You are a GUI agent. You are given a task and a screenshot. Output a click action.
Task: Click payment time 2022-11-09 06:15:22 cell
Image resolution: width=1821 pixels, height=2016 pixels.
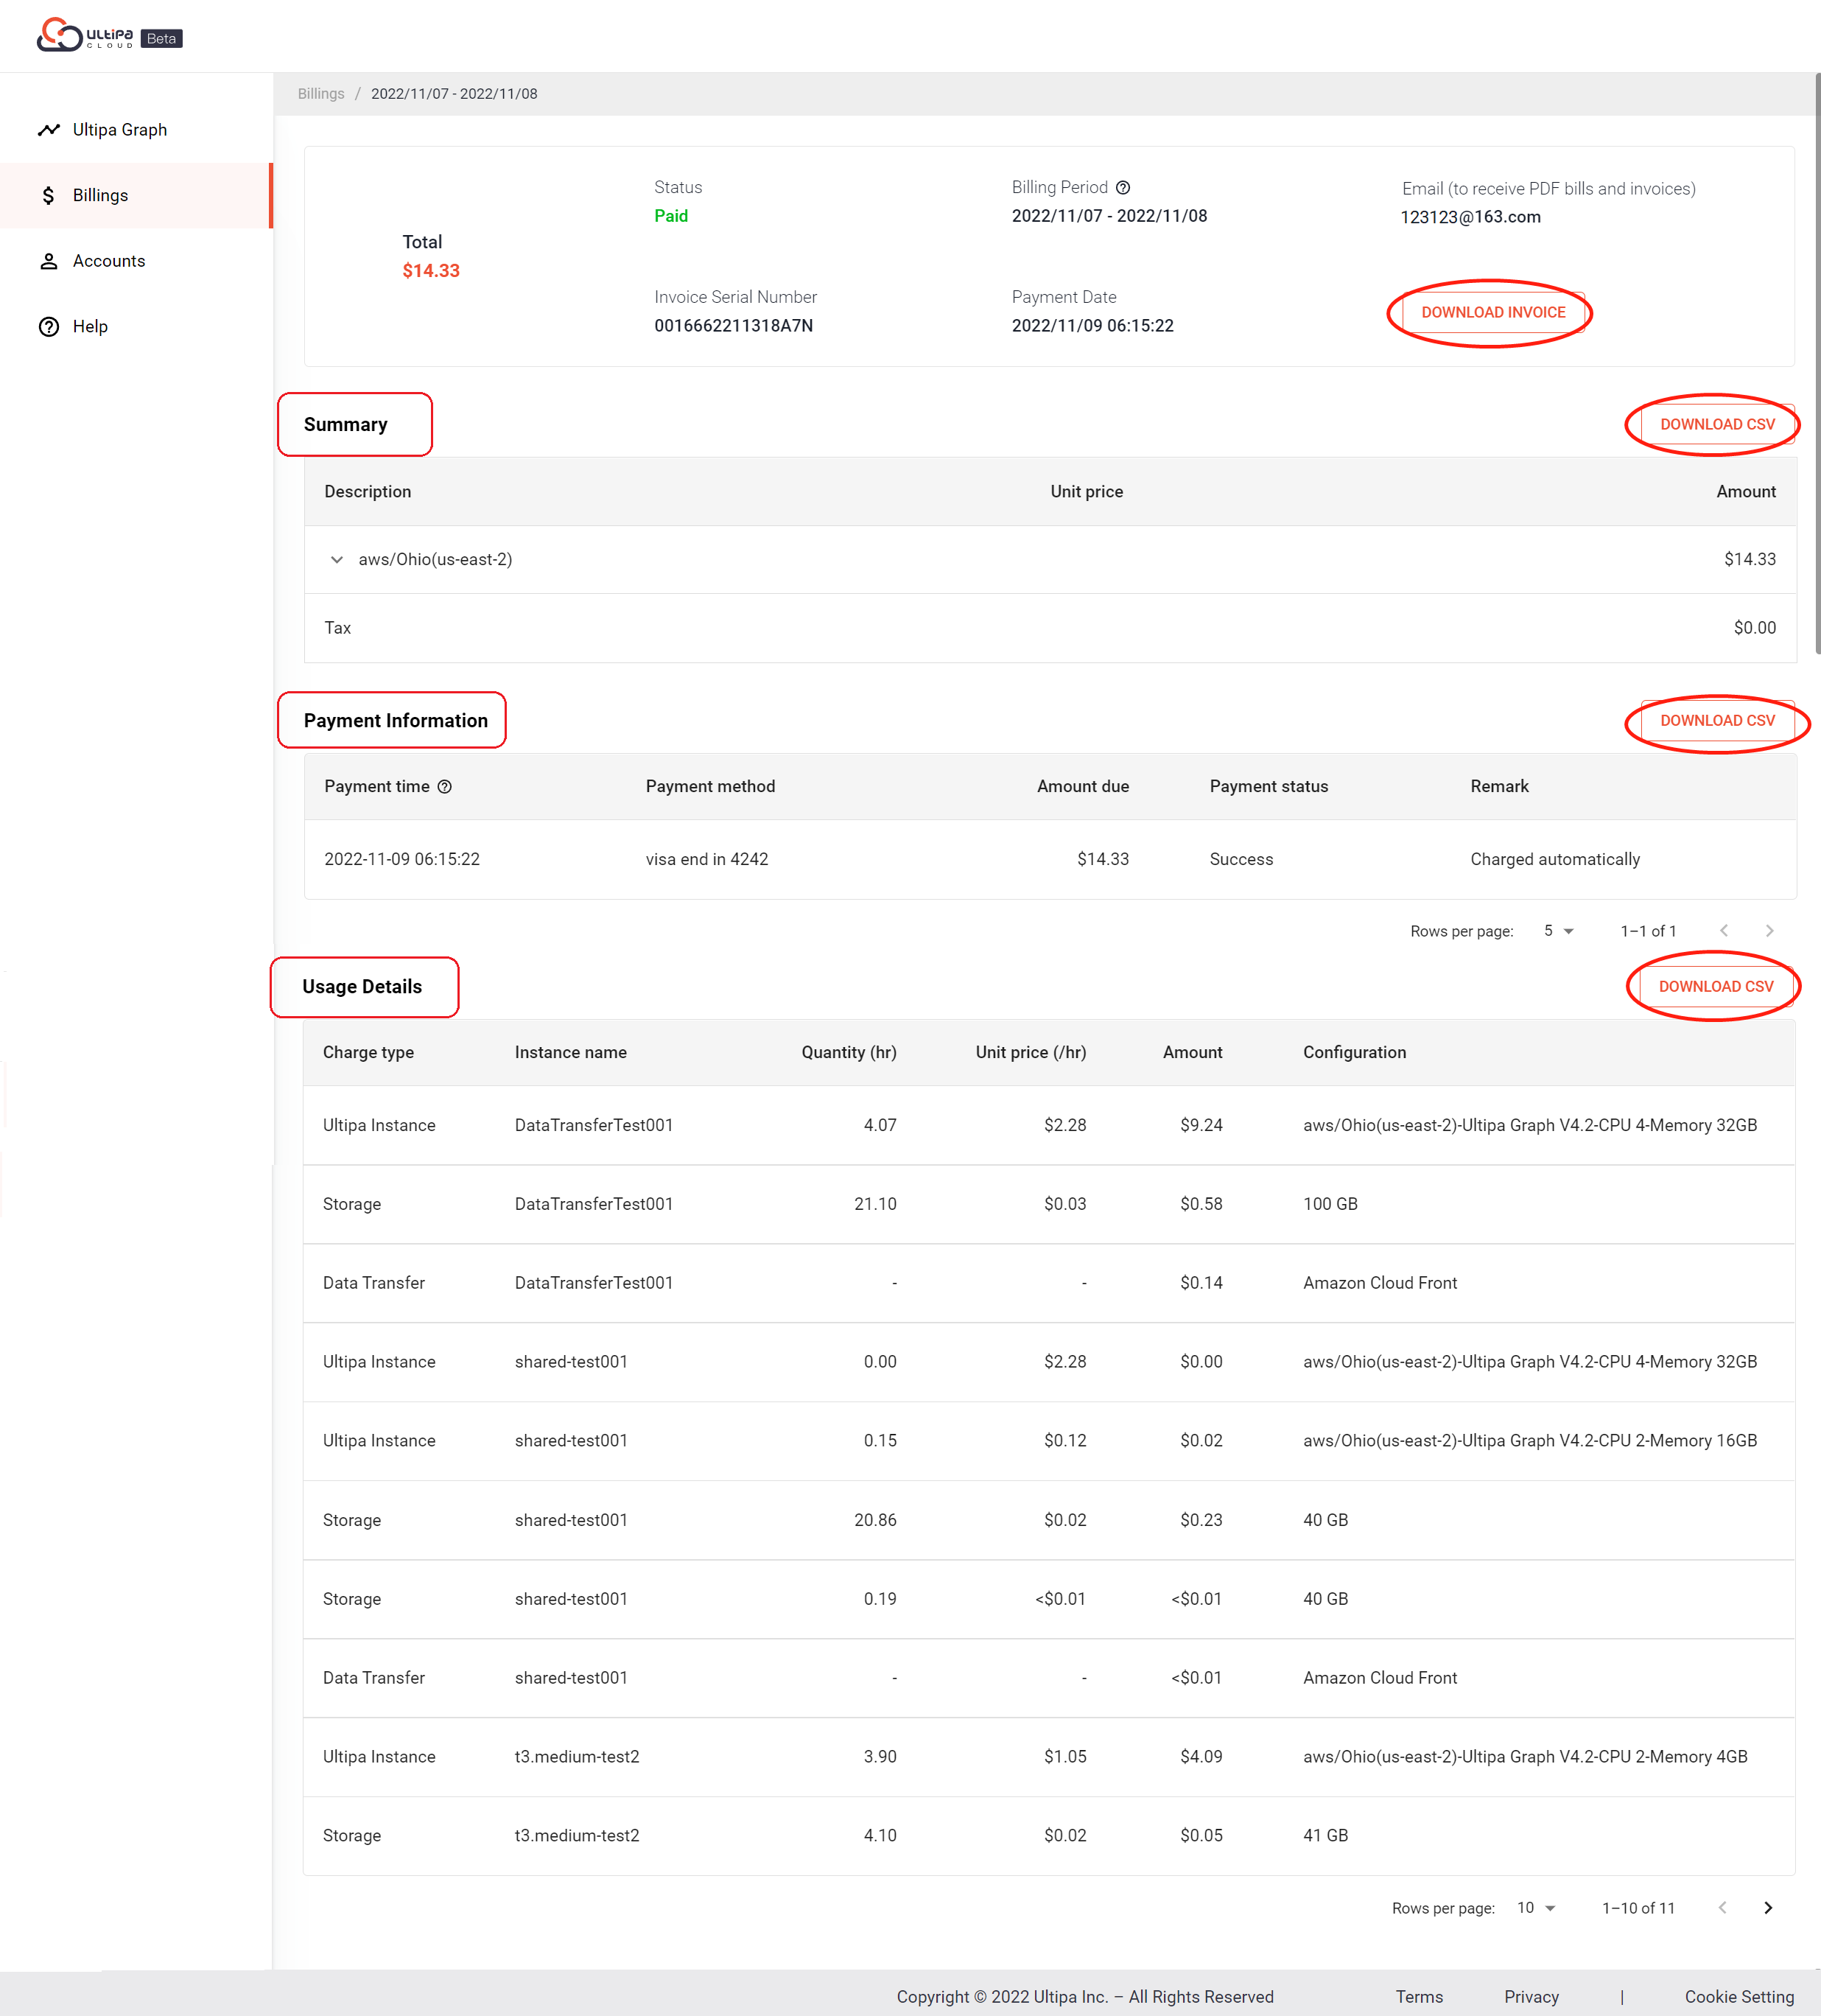tap(402, 860)
